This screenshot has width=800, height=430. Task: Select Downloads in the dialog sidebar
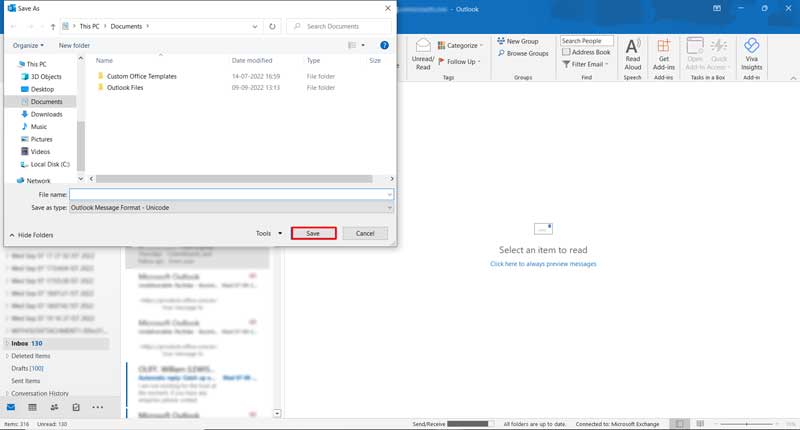coord(42,114)
